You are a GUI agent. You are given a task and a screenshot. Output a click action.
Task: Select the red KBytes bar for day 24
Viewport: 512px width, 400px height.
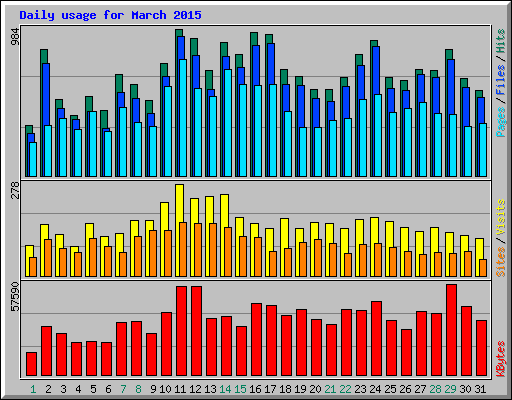click(x=376, y=339)
